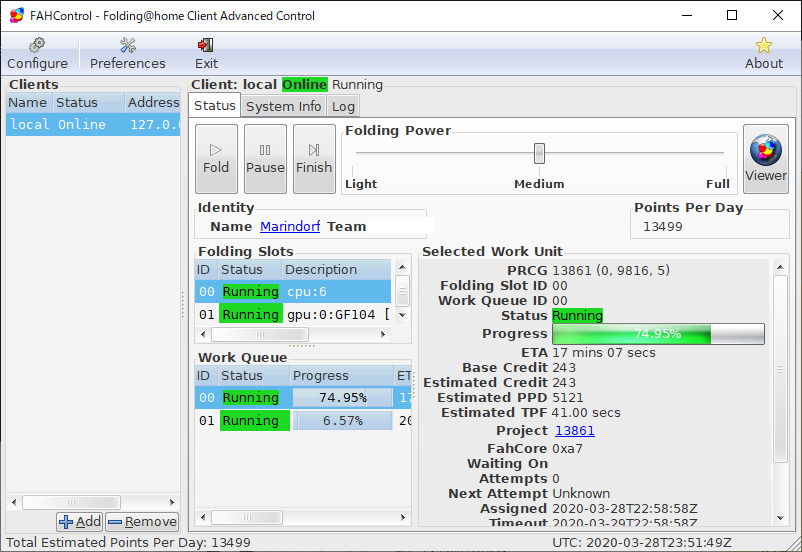Open the Configure toolbar icon
Screen dimensions: 802x552
coord(37,53)
